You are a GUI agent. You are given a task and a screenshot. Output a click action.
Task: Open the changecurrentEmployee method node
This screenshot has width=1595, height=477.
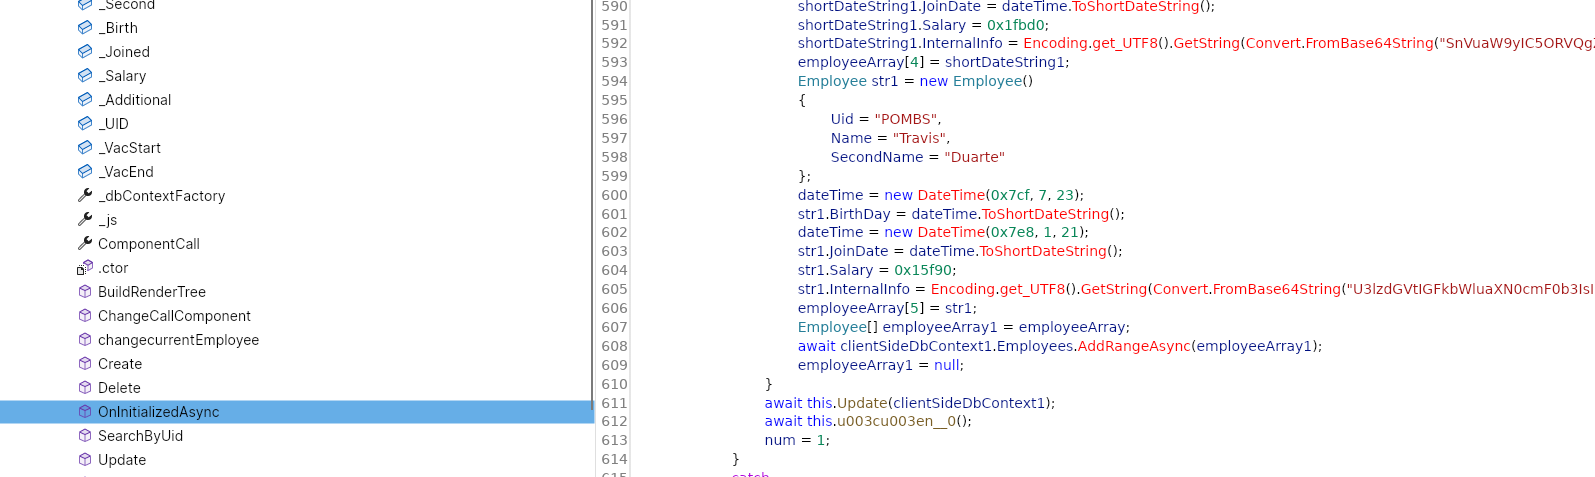[178, 340]
